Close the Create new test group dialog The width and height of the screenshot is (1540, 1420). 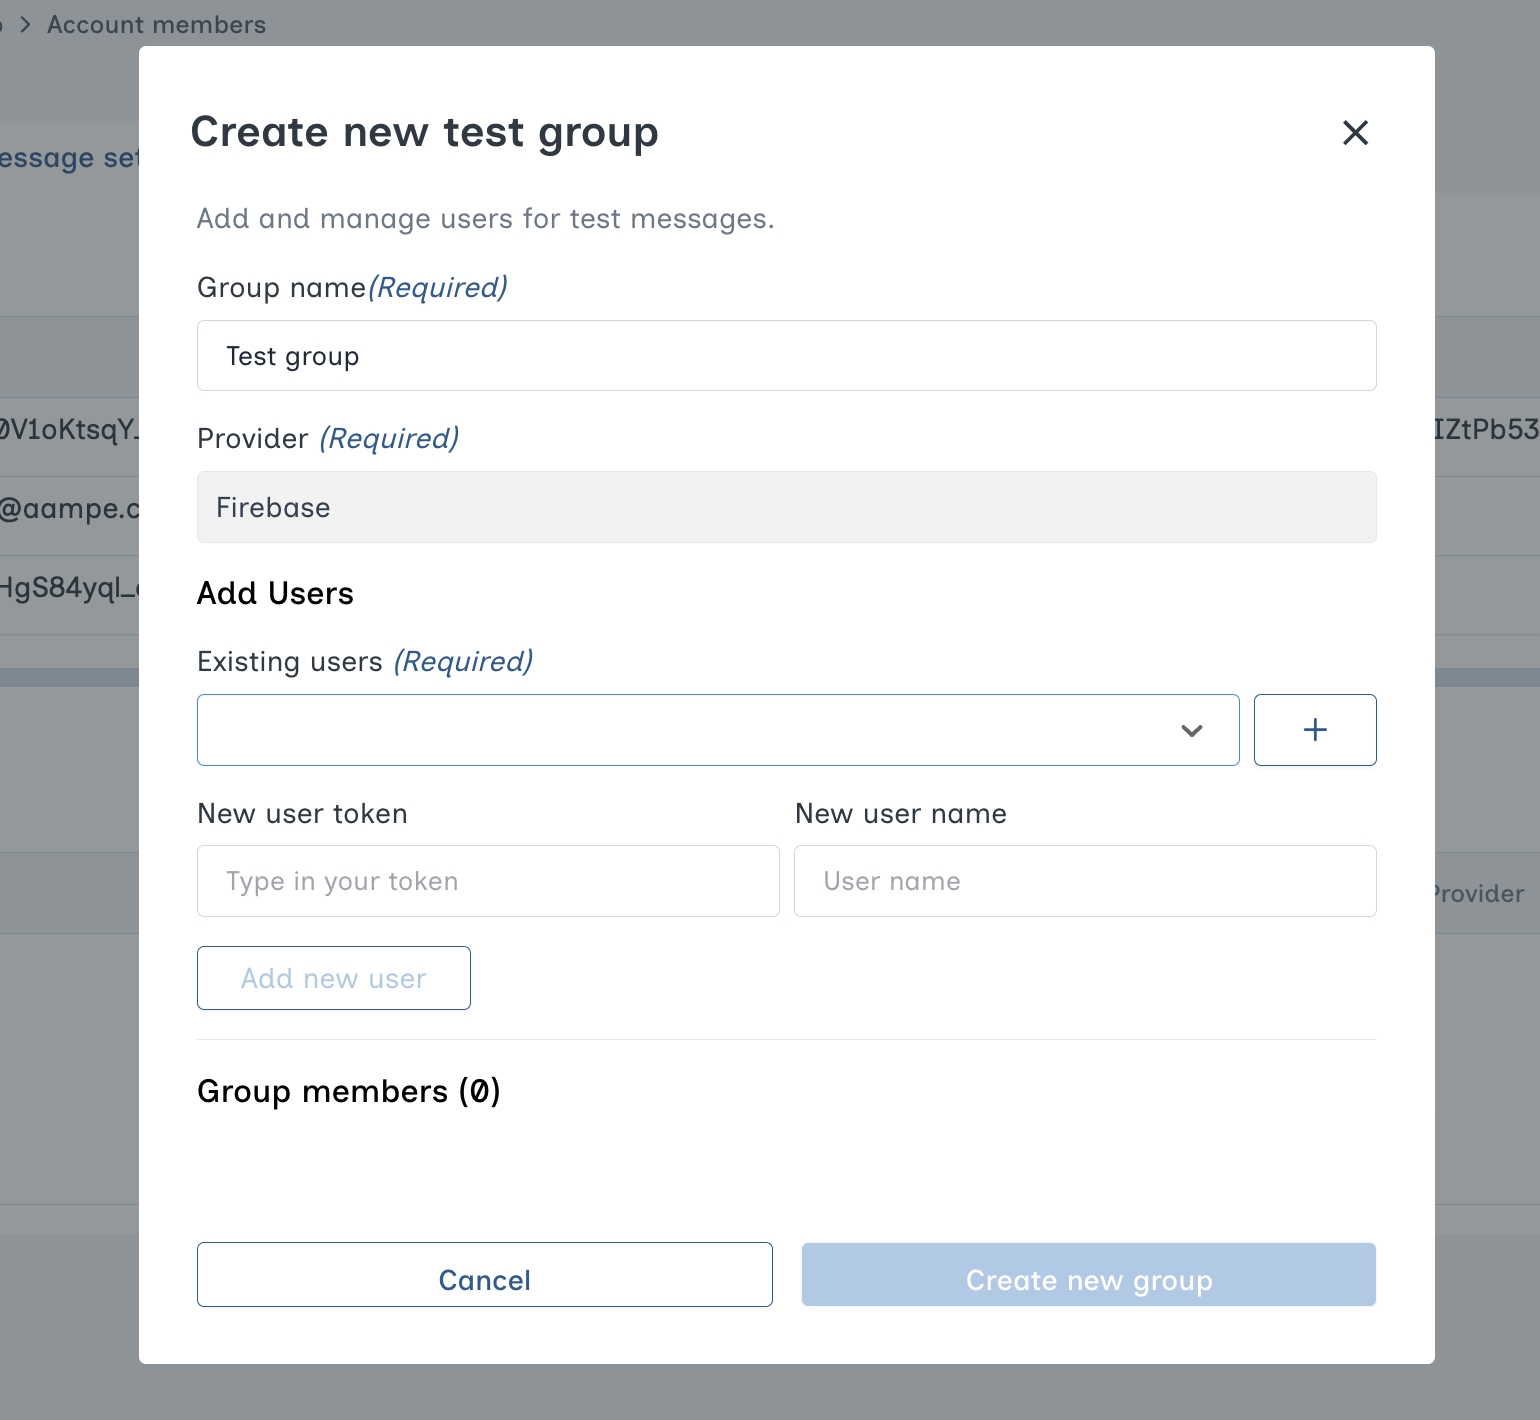[1355, 133]
